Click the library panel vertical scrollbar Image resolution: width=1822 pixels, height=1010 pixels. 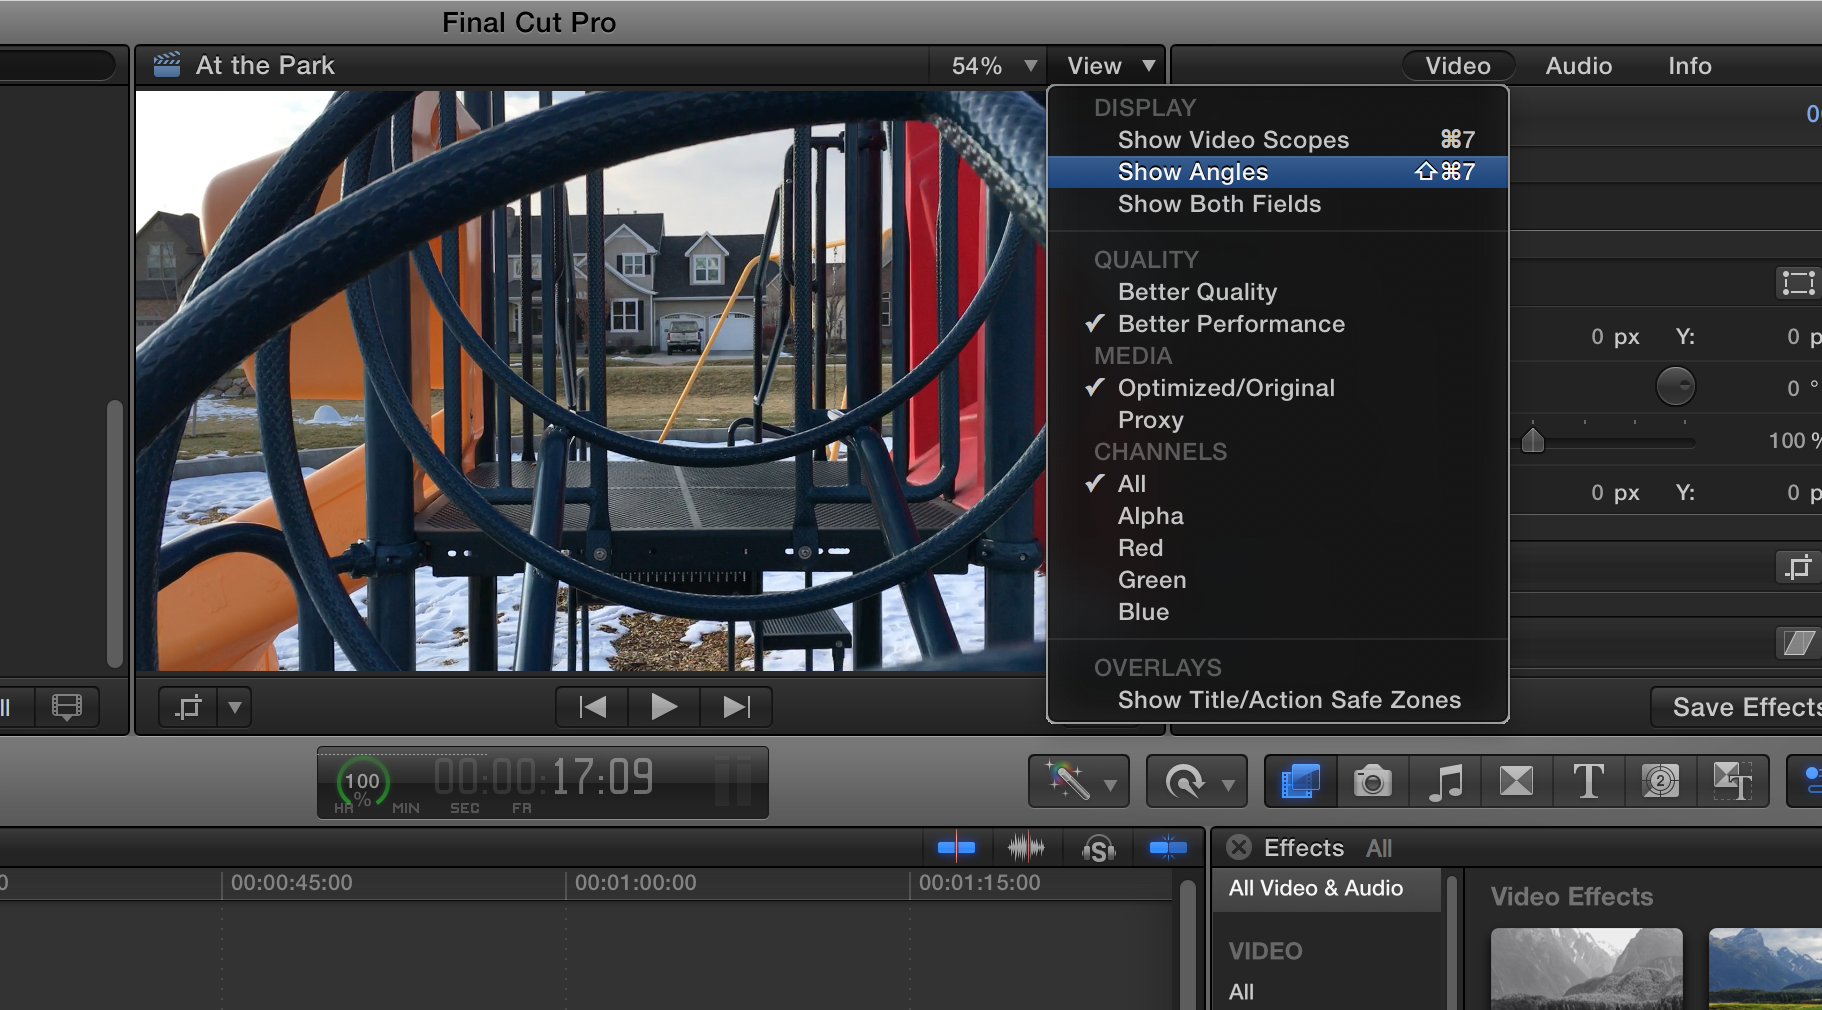pyautogui.click(x=115, y=533)
